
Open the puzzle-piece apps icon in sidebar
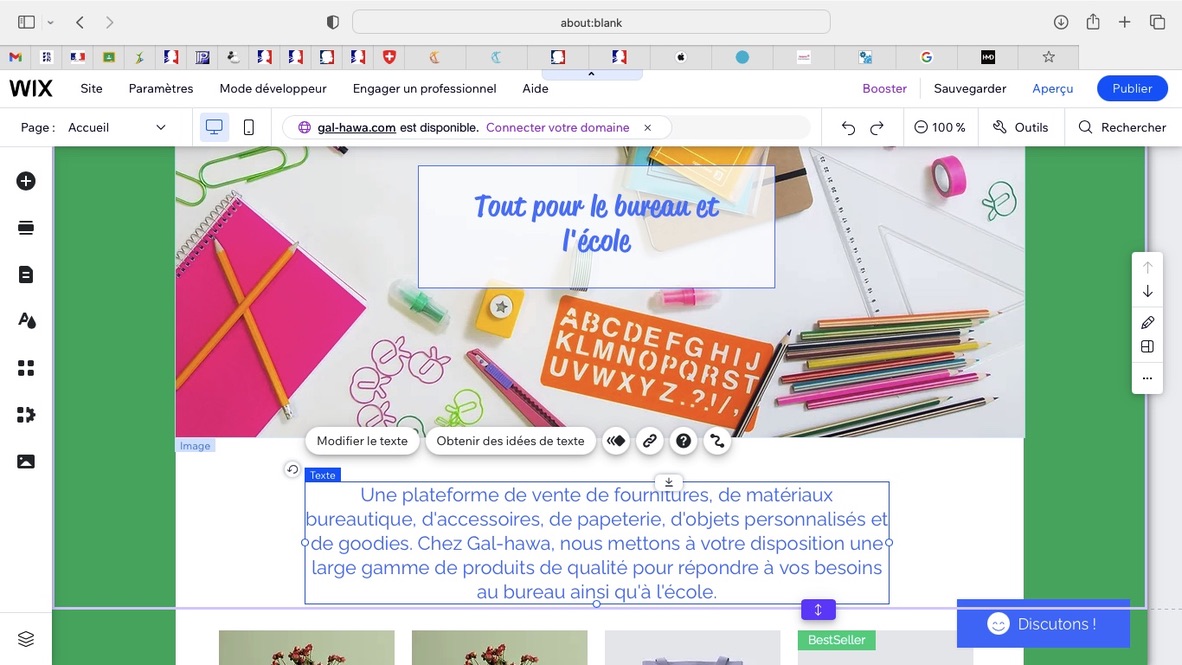coord(26,415)
